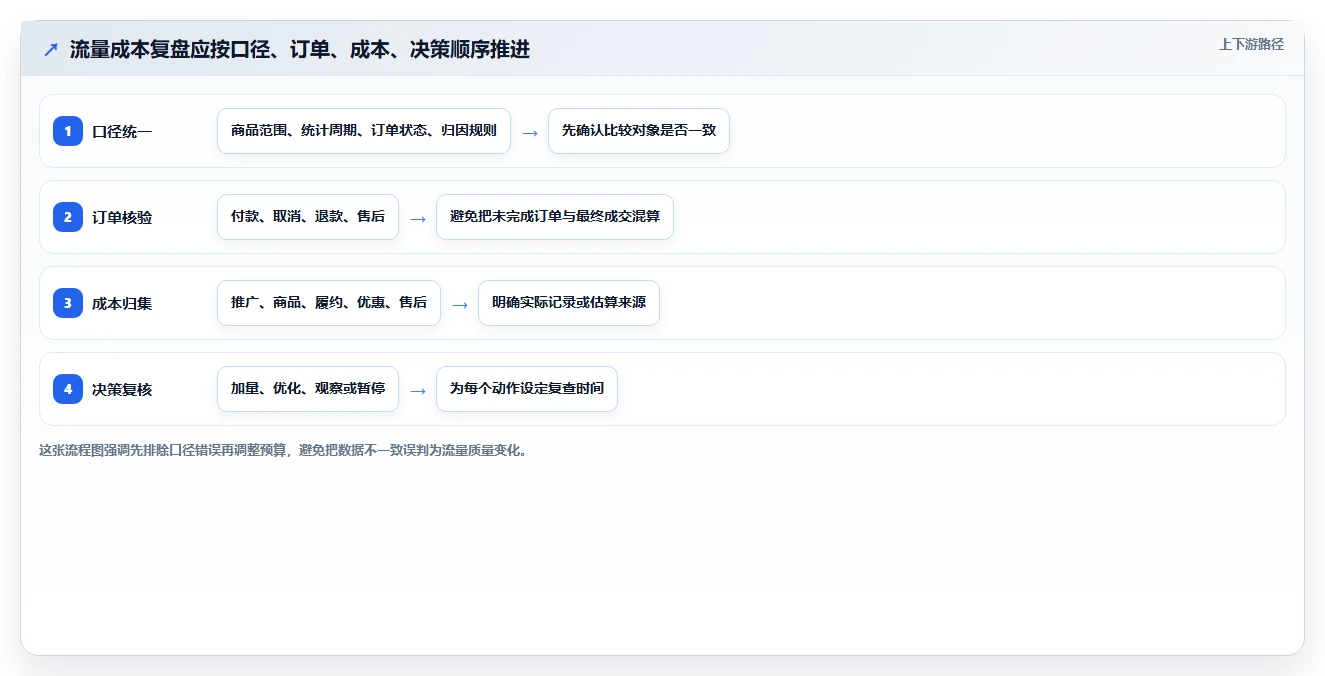Screen dimensions: 1325x676
Task: Select the 订单核验 step label
Action: (x=122, y=217)
